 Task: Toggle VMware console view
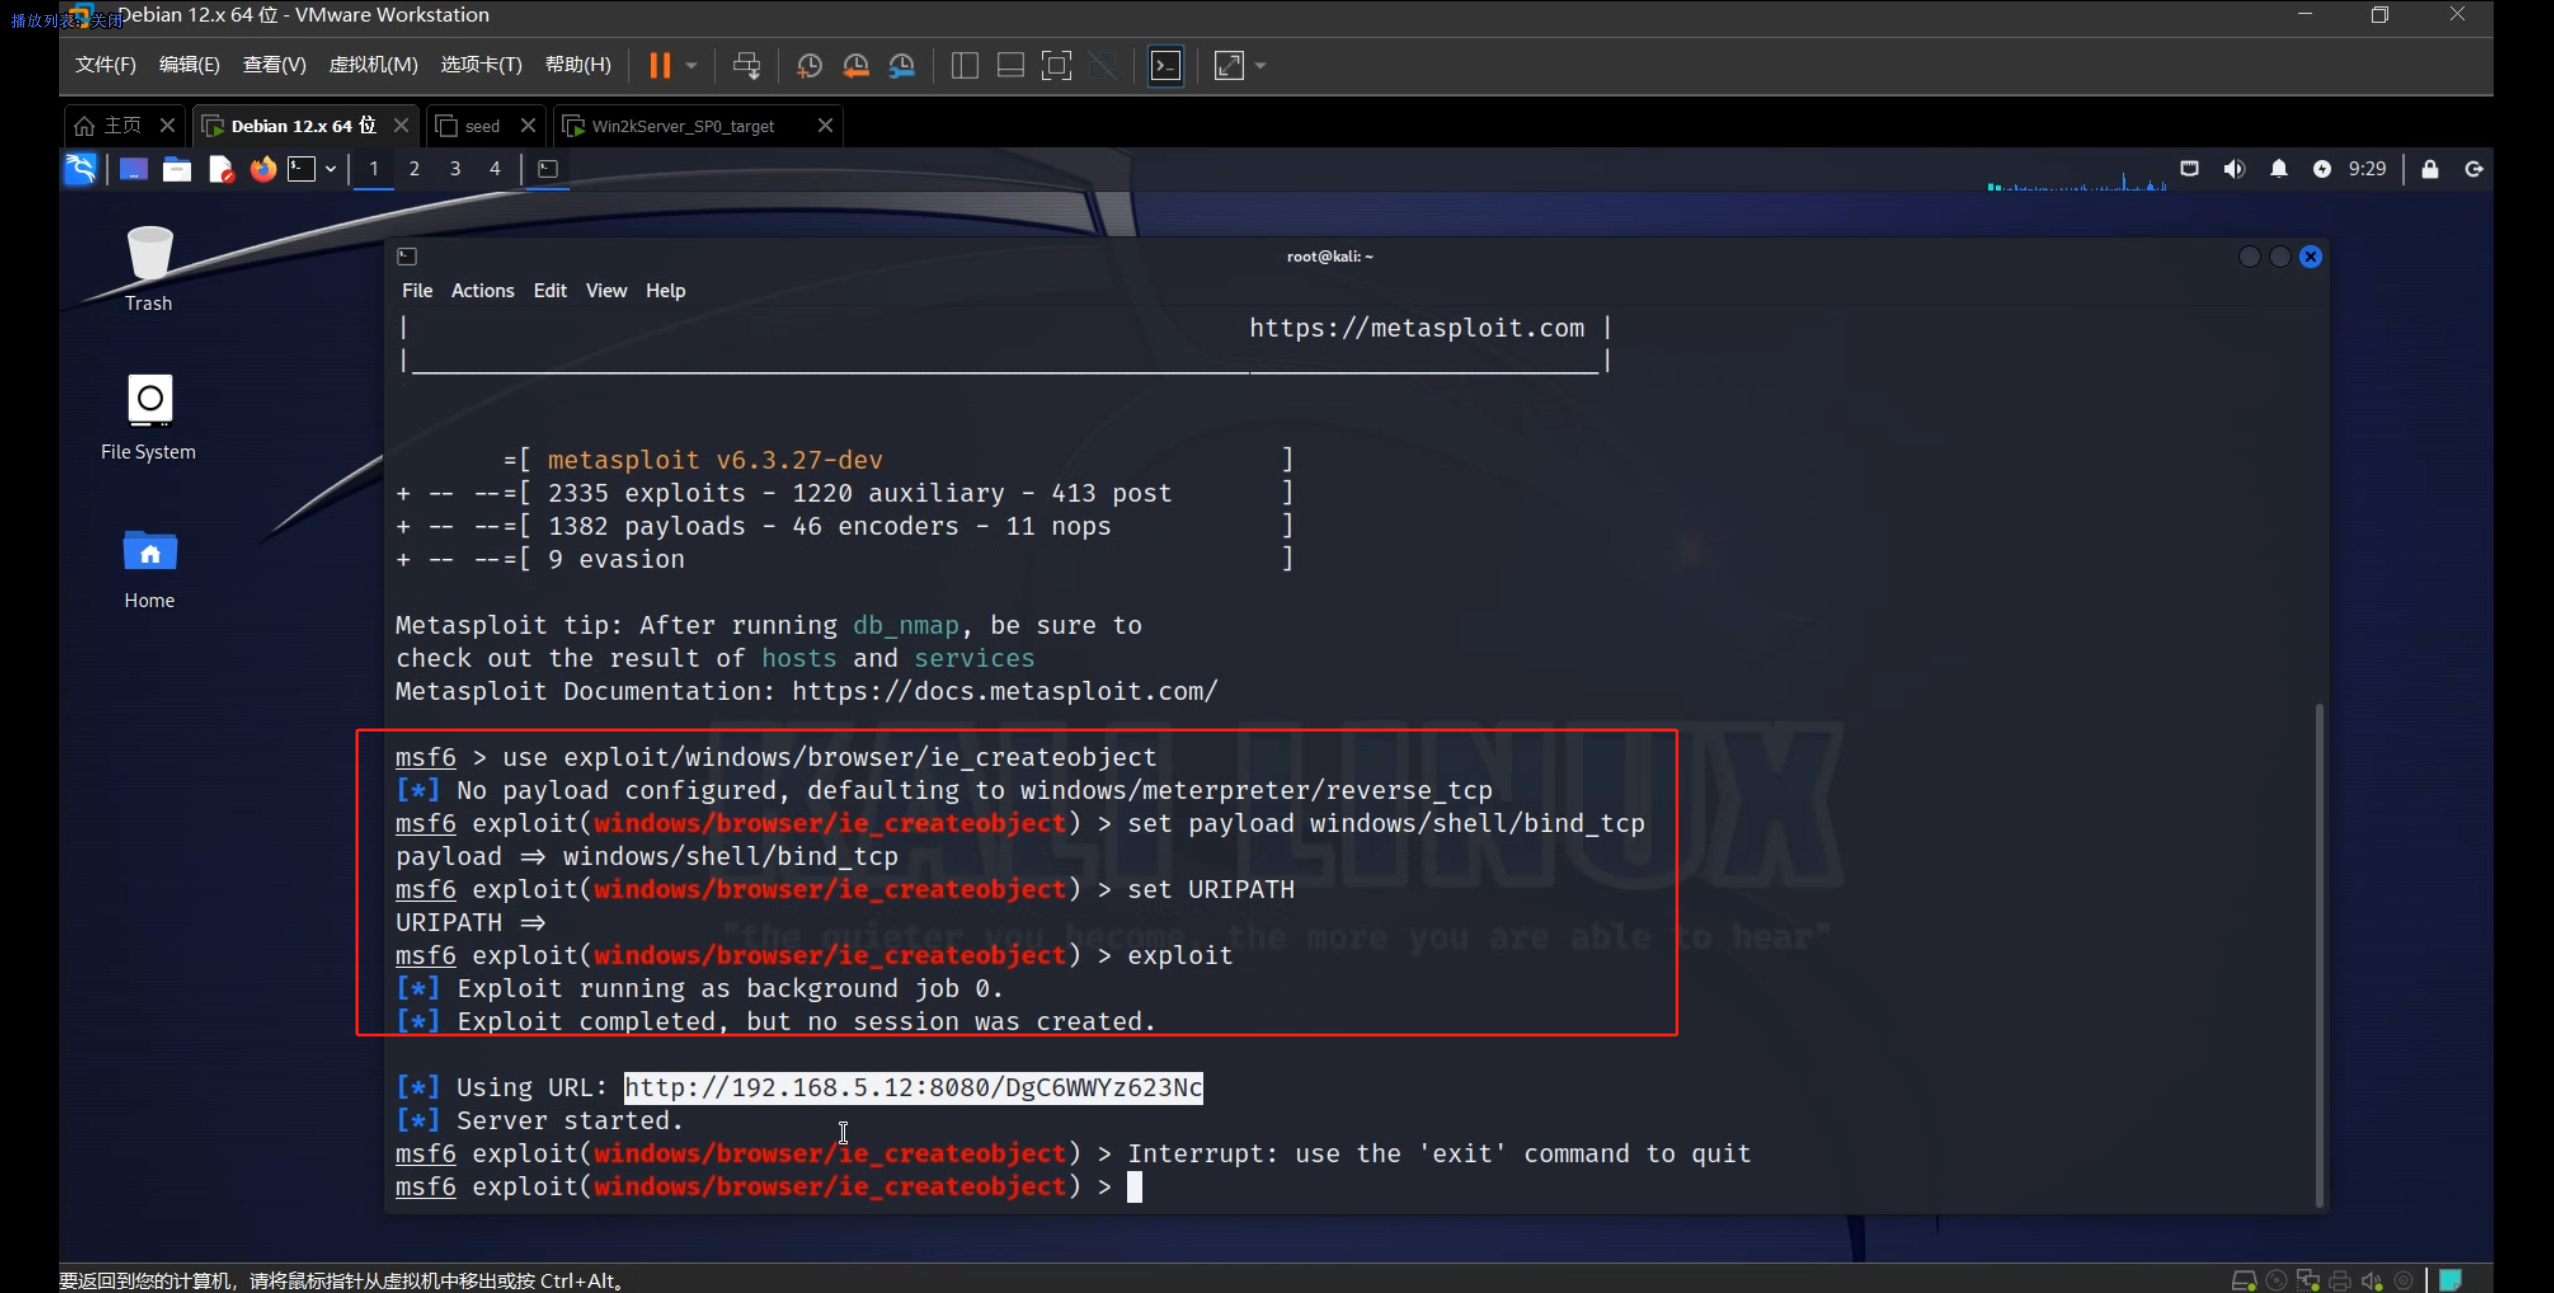tap(1166, 66)
